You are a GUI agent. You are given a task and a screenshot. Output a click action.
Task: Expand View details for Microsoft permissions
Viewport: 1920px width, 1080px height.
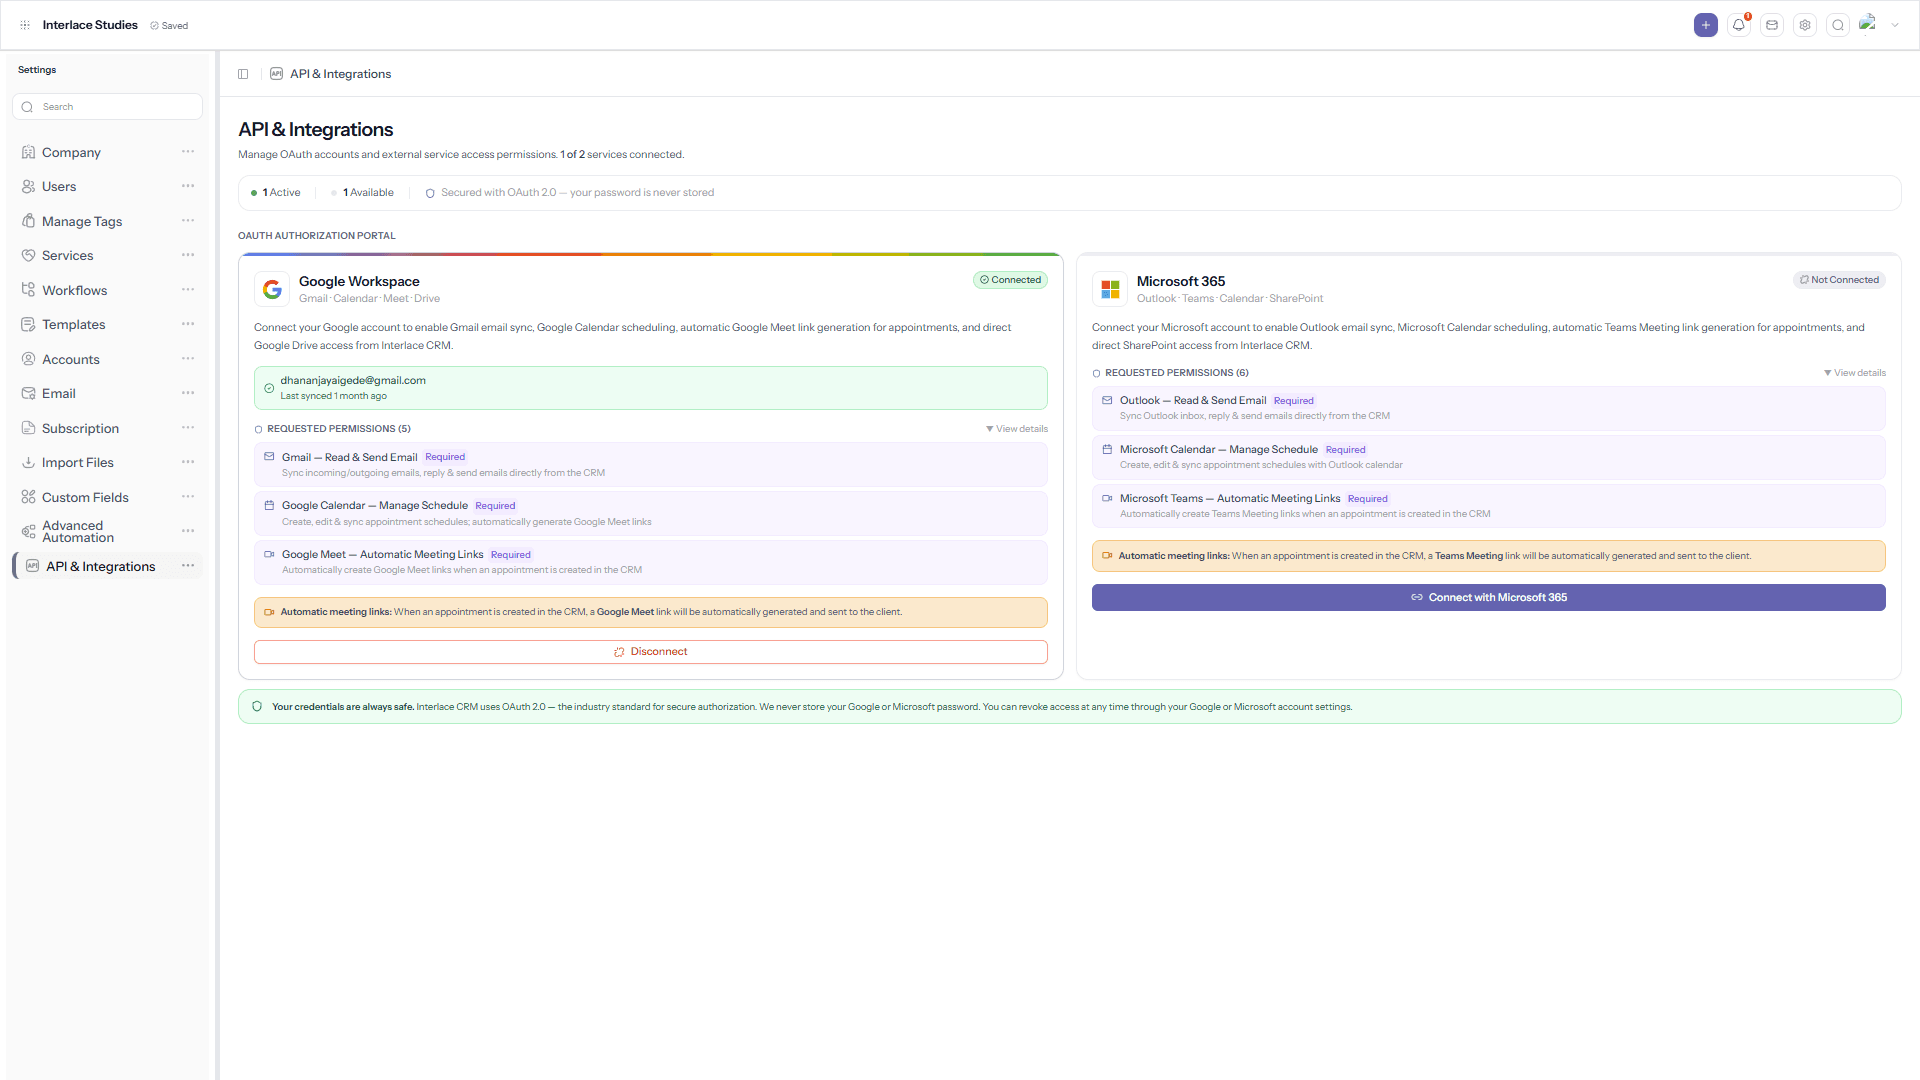1855,373
